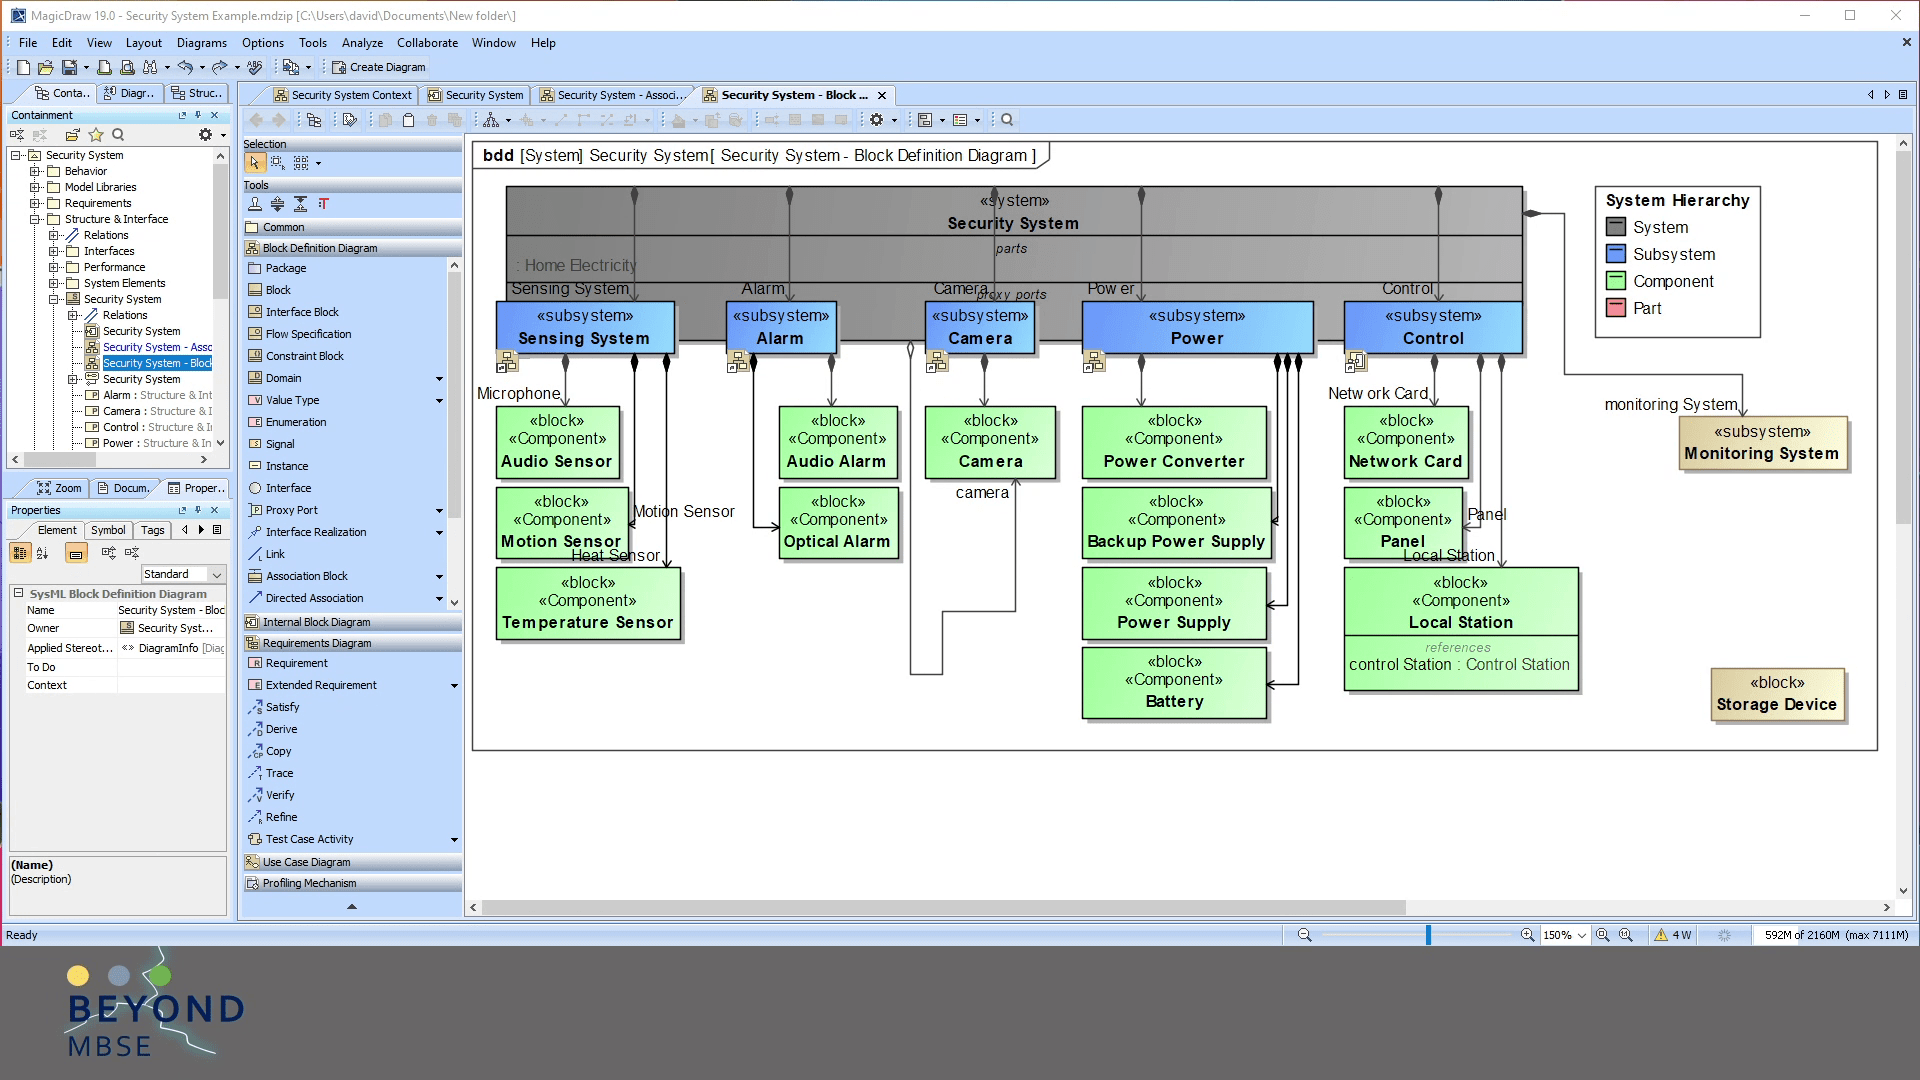Open the Analyze menu
Screen dimensions: 1920x1080
pos(362,43)
